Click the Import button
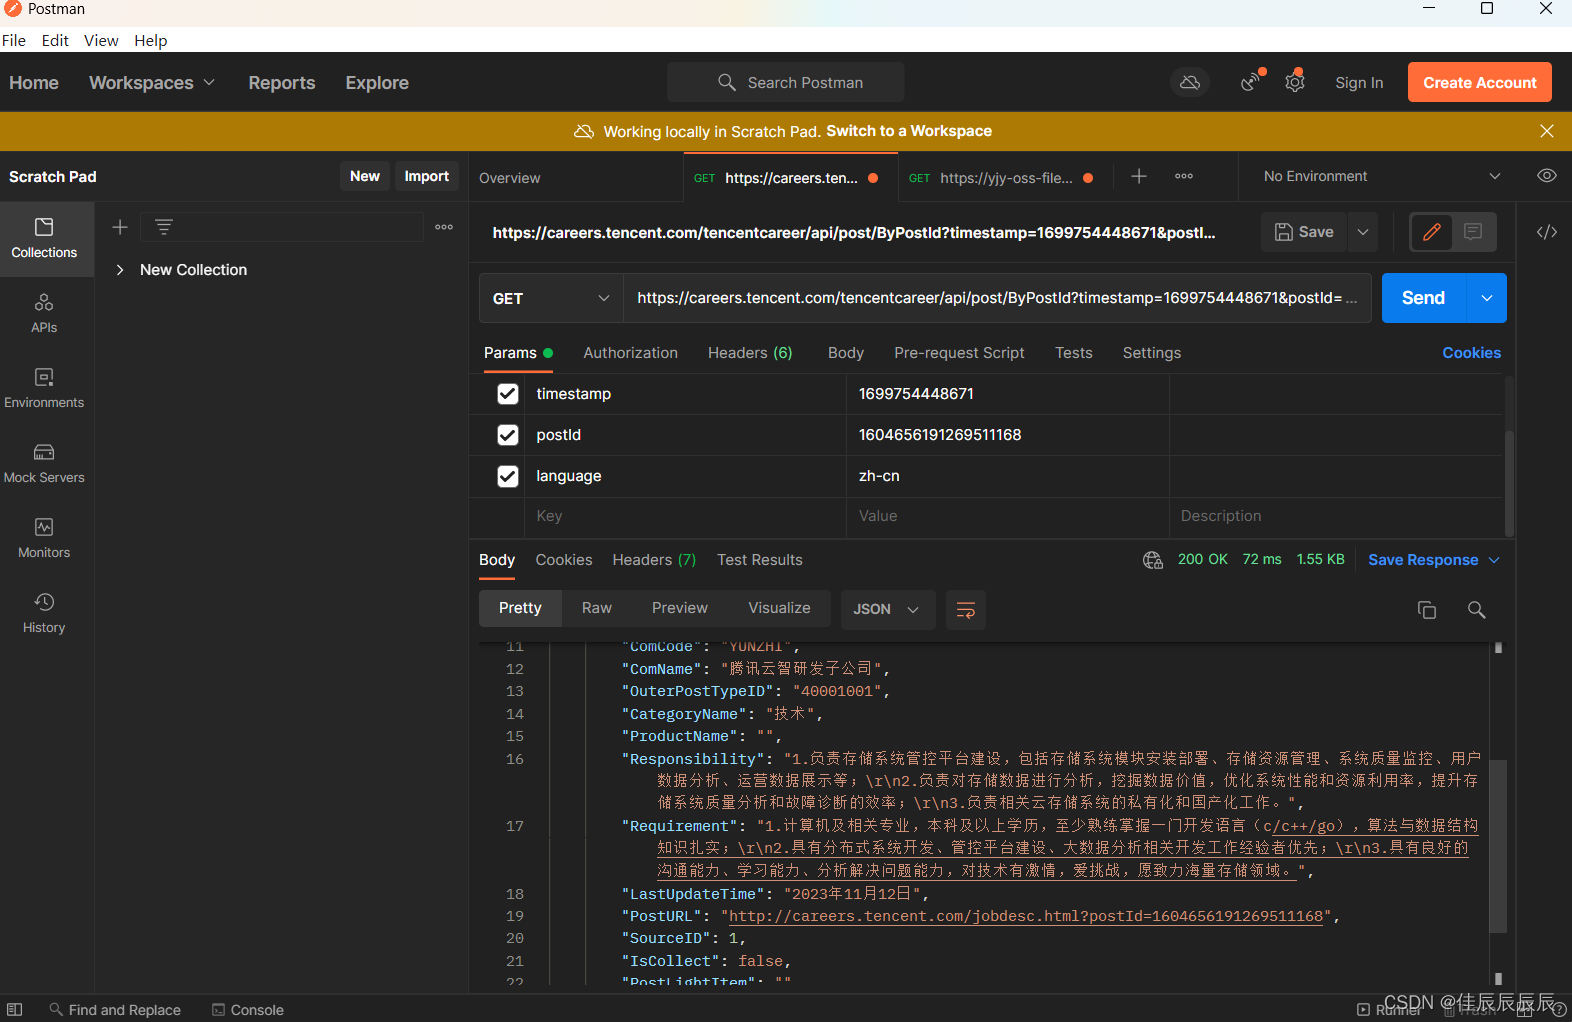 tap(427, 176)
